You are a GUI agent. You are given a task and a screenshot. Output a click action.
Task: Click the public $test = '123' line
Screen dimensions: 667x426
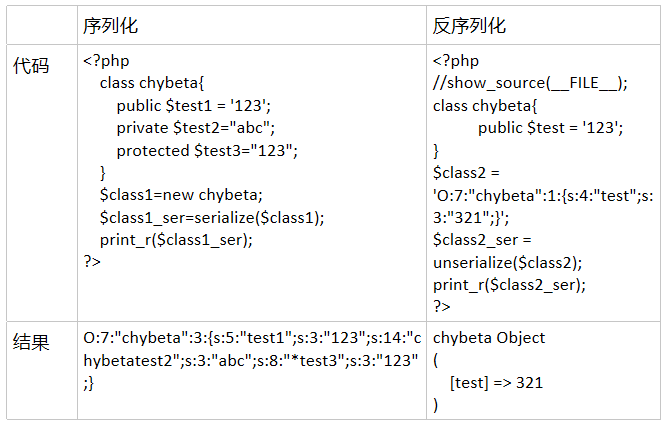[x=550, y=128]
